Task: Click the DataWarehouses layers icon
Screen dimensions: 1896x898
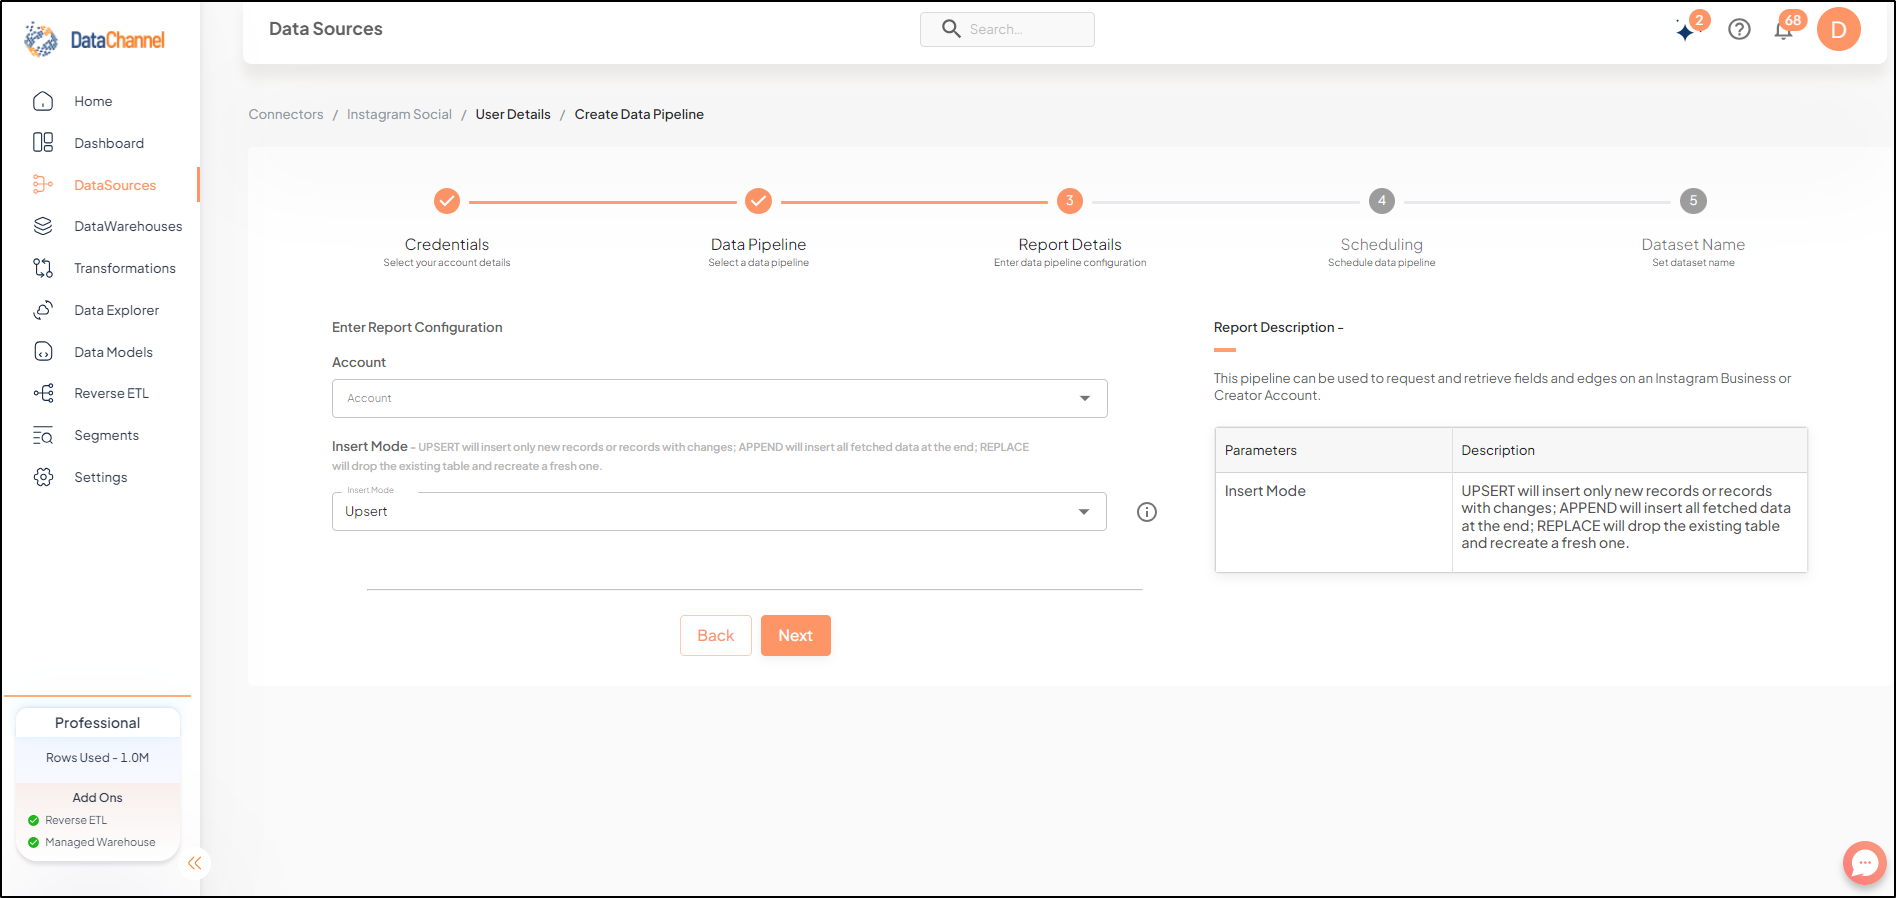Action: point(43,226)
